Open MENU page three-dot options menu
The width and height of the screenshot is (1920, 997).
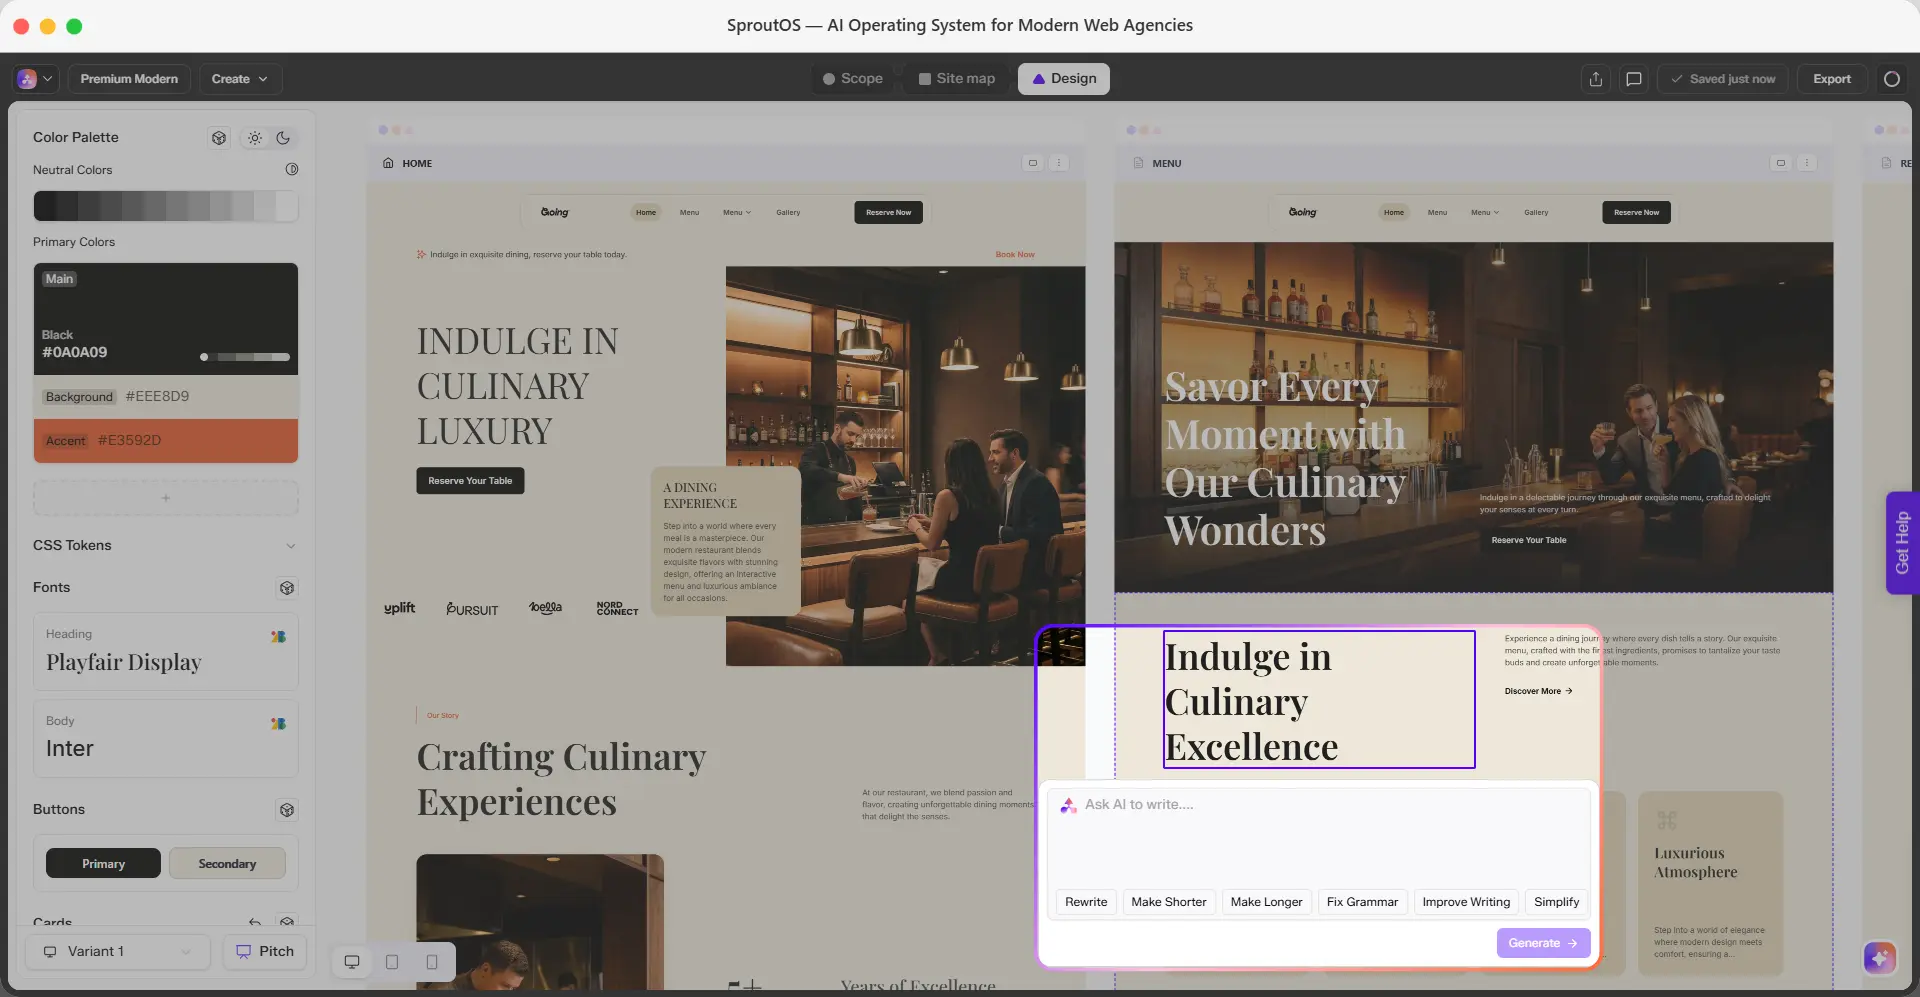[1807, 163]
